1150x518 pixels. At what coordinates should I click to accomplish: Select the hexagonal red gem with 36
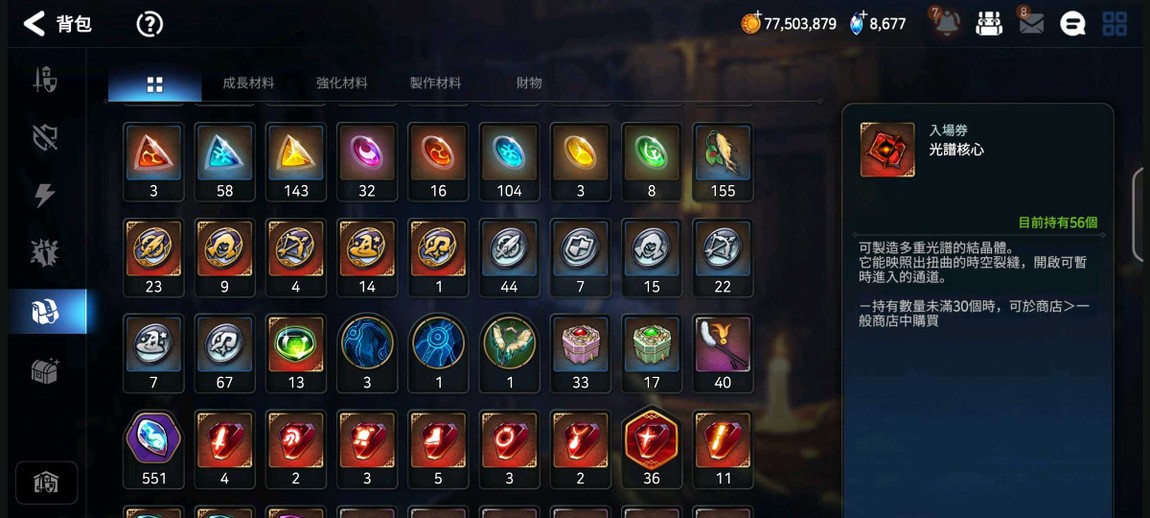[x=651, y=449]
